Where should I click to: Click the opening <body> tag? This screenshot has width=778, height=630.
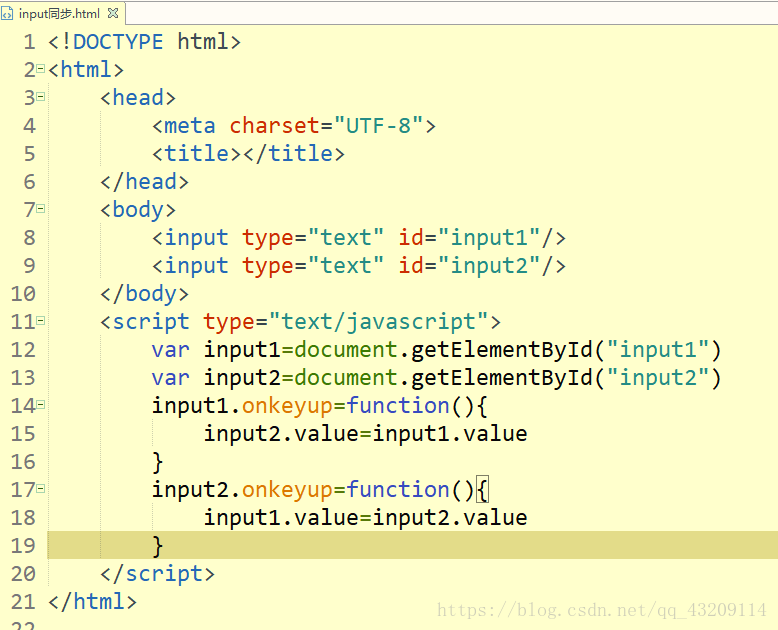[138, 210]
